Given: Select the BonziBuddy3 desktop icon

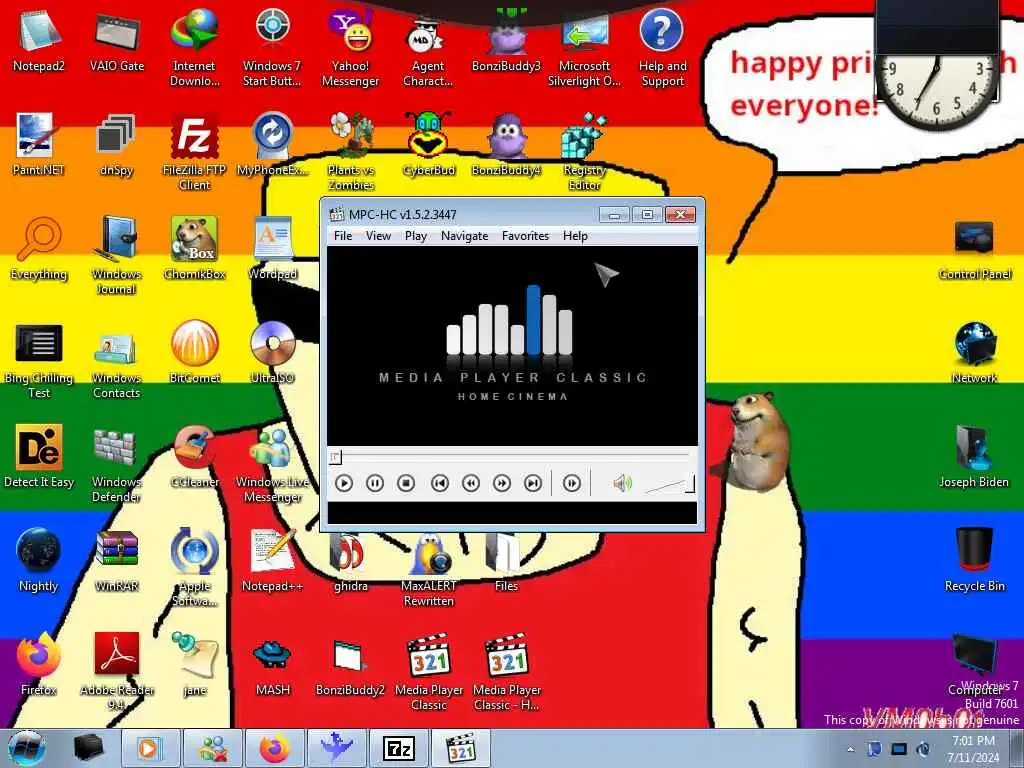Looking at the screenshot, I should [507, 40].
